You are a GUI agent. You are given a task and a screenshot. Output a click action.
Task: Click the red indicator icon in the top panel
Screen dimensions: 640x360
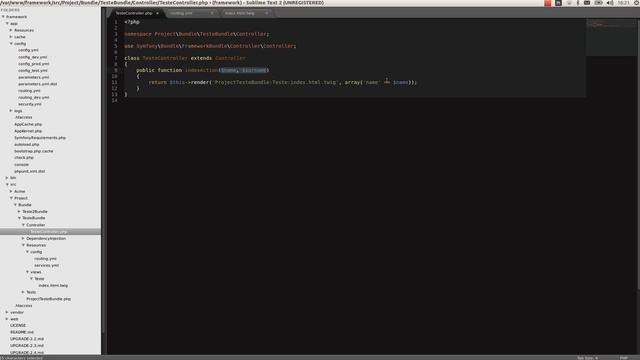[x=548, y=3]
